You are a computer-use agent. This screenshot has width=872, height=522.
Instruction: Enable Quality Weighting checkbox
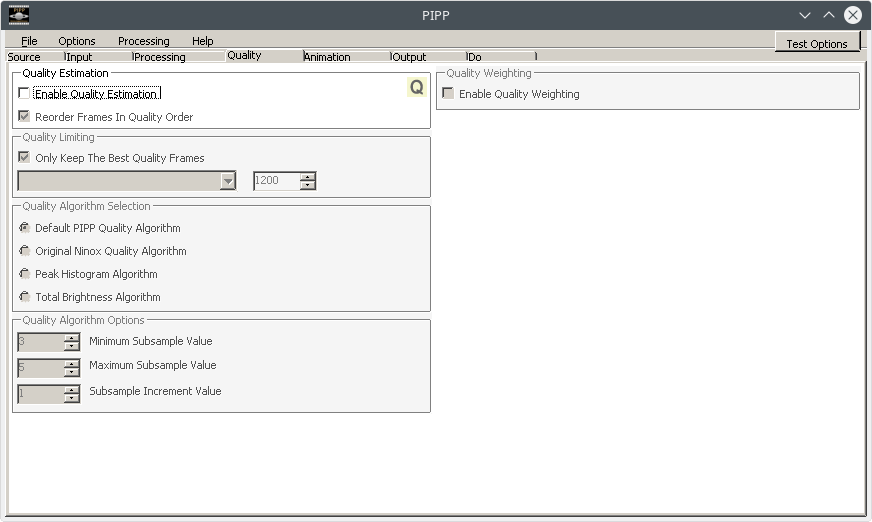point(448,93)
